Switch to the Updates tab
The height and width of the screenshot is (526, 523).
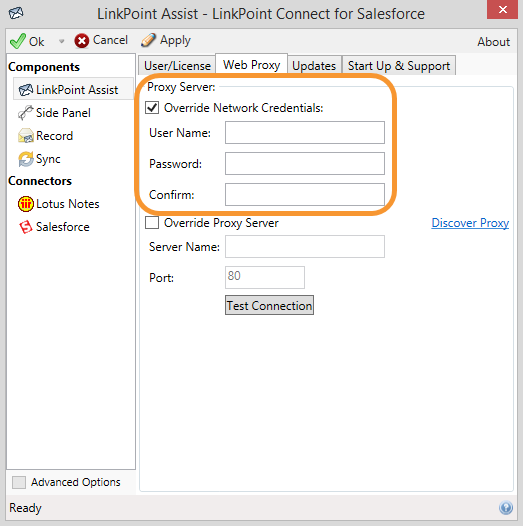[314, 65]
